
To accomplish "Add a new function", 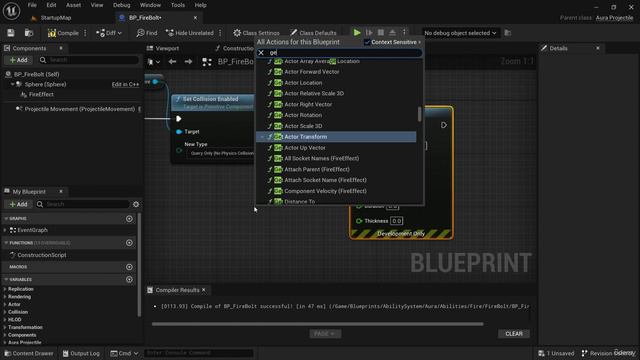I will [x=129, y=243].
